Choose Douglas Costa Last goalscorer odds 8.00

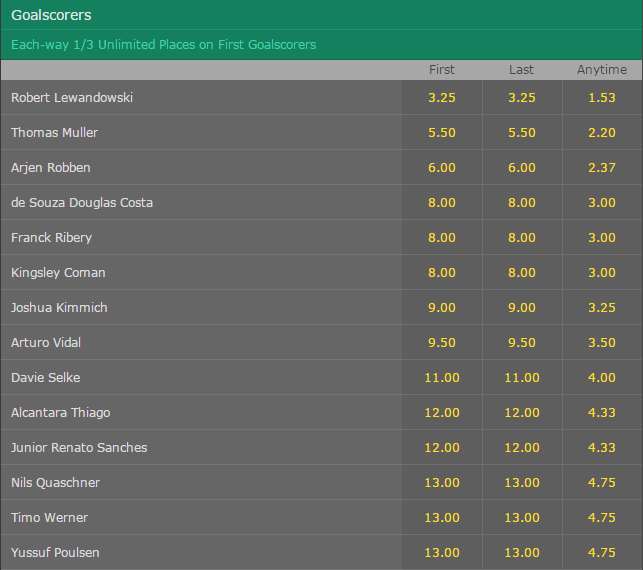tap(522, 203)
